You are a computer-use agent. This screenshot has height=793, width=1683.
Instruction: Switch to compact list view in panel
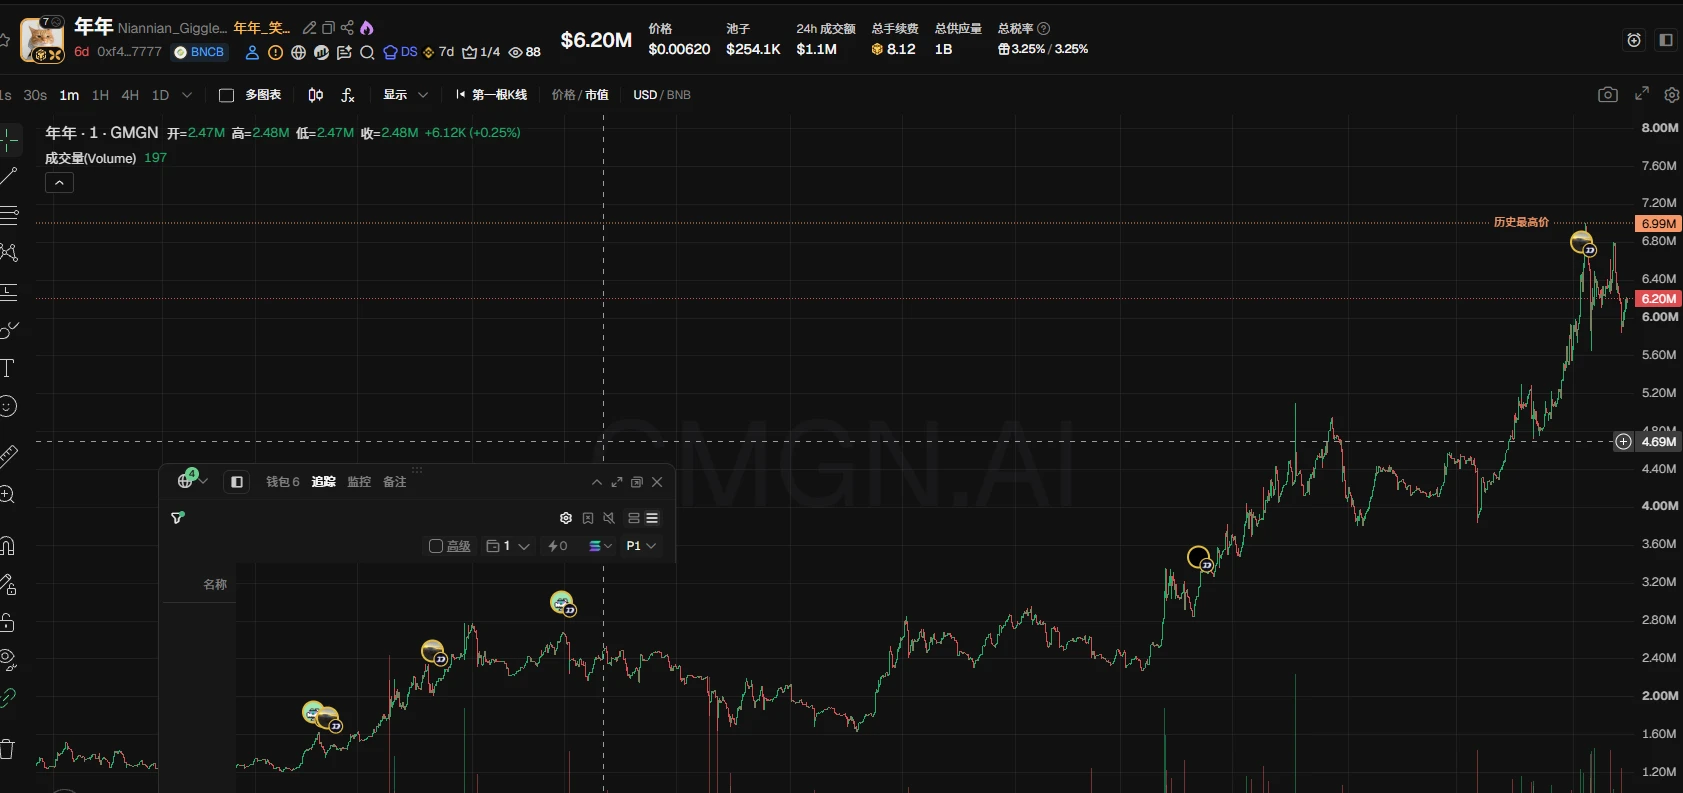tap(652, 518)
